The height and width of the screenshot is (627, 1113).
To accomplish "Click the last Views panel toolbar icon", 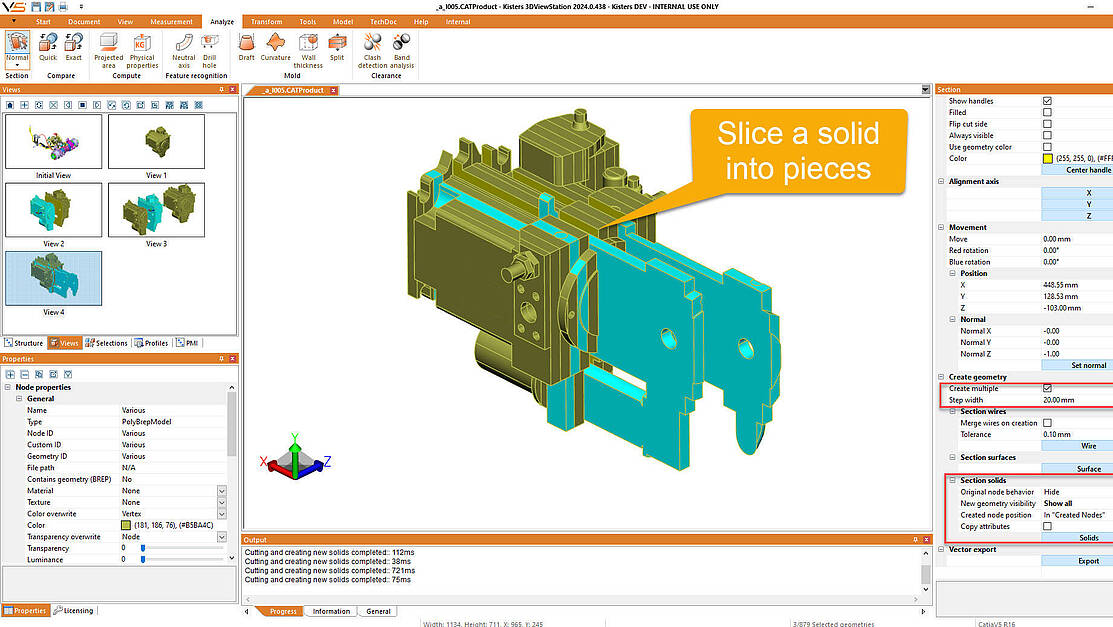I will [199, 105].
